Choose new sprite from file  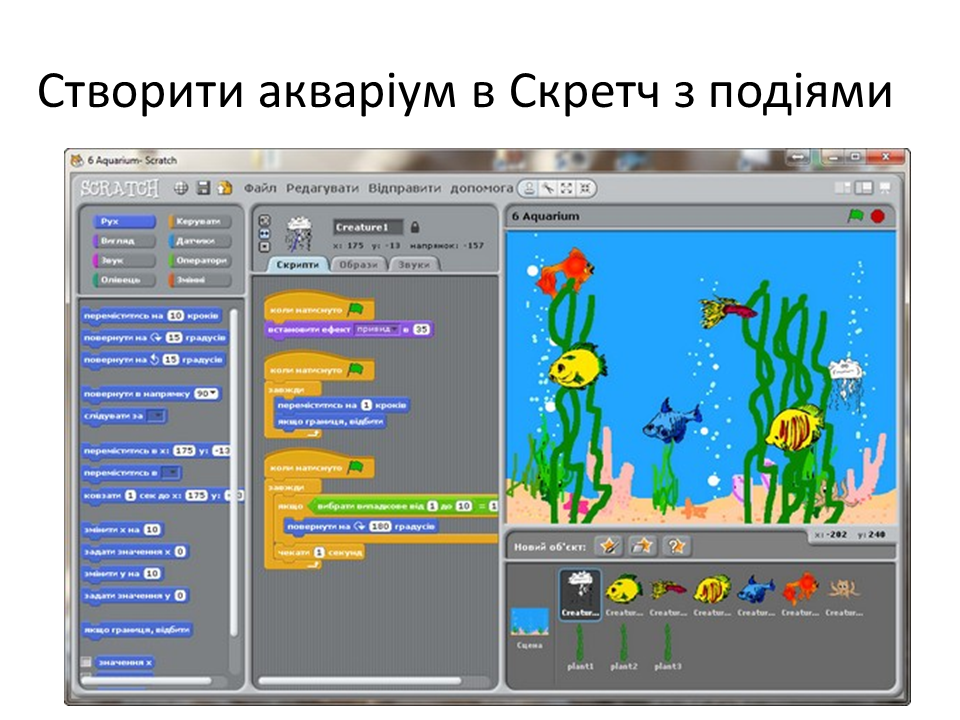642,546
